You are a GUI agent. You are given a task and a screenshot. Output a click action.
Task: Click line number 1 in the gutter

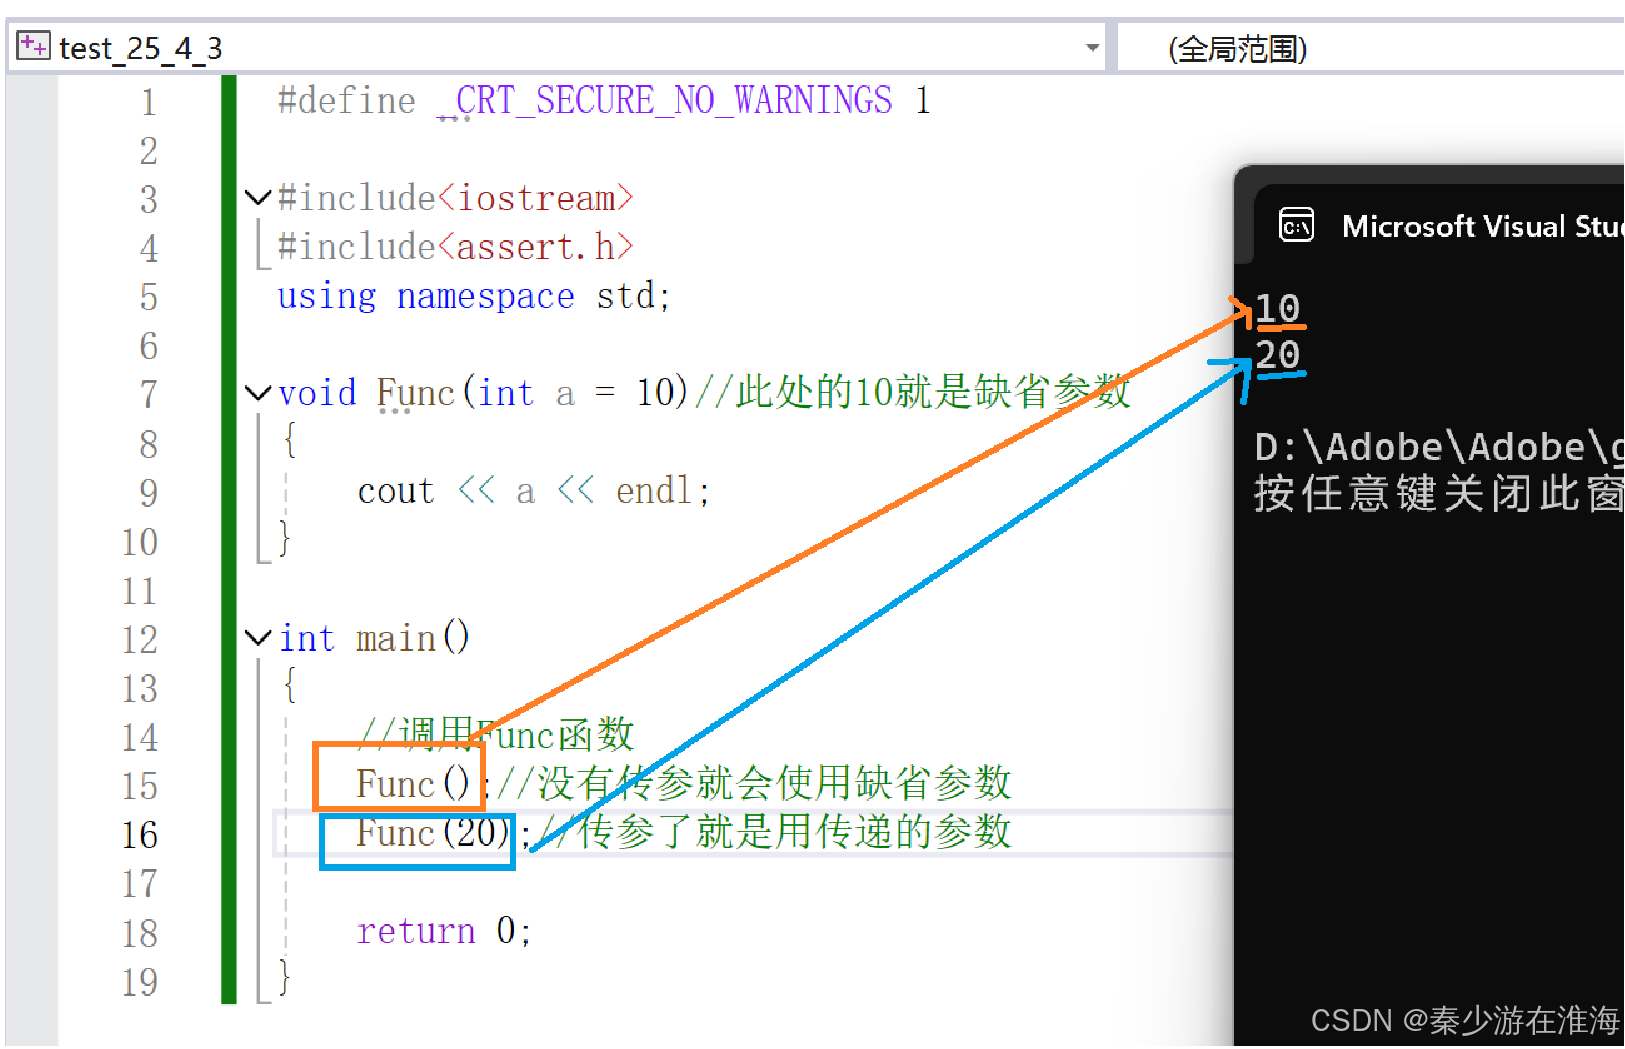pyautogui.click(x=148, y=102)
